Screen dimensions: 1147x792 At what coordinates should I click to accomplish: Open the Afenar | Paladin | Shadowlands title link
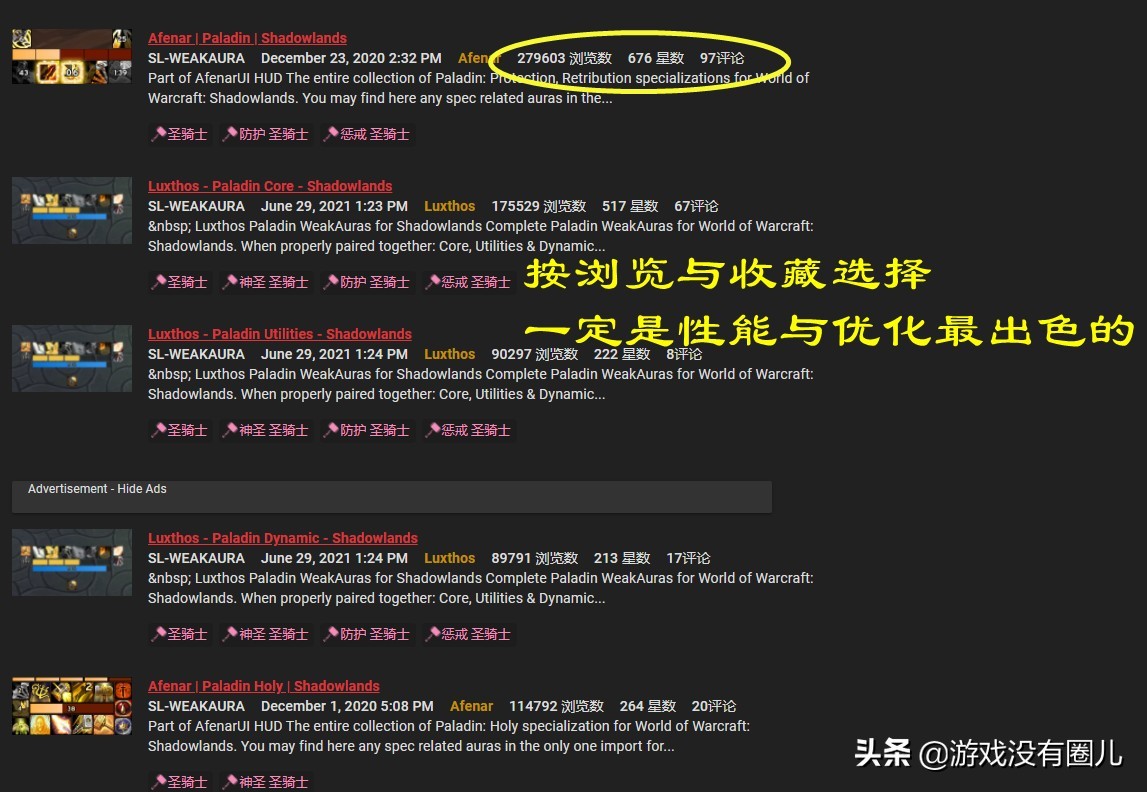click(247, 38)
